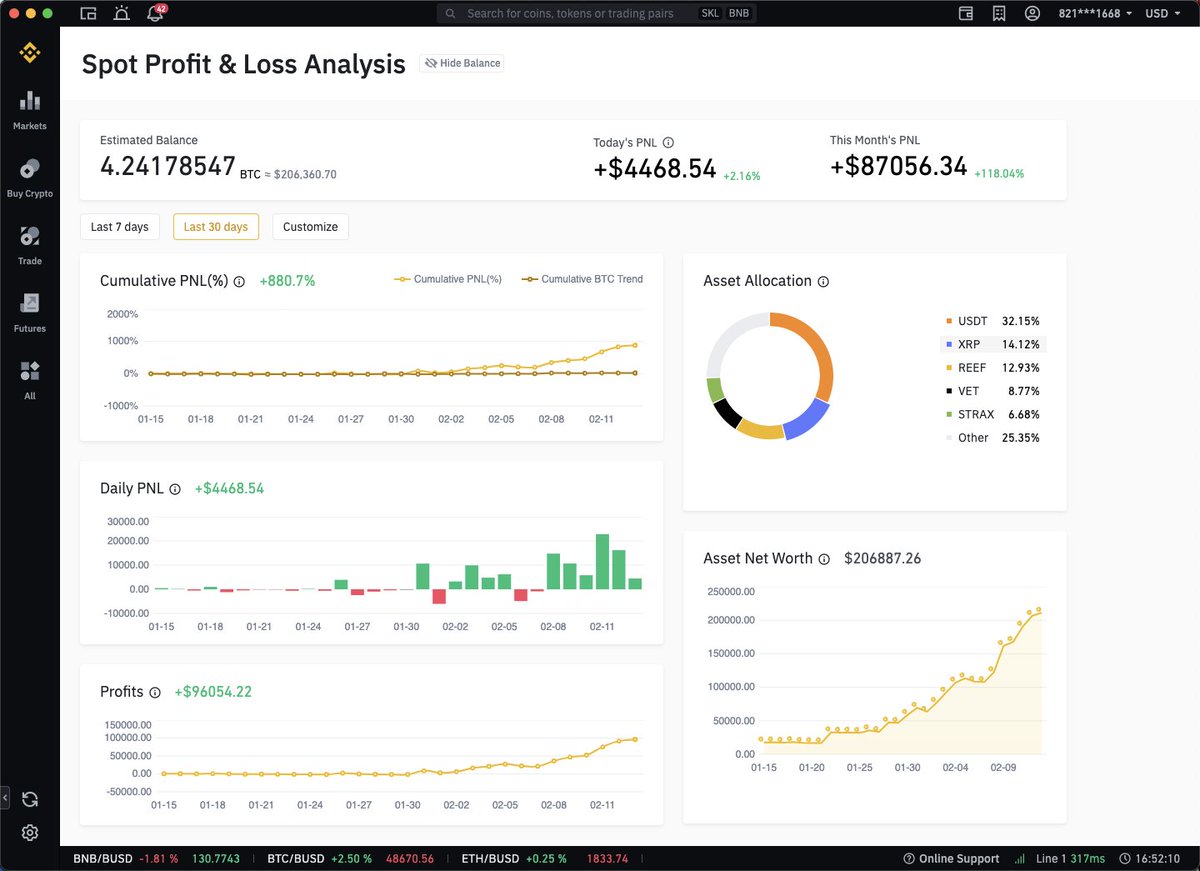The width and height of the screenshot is (1200, 871).
Task: Collapse the sidebar using the left arrow
Action: click(x=4, y=798)
